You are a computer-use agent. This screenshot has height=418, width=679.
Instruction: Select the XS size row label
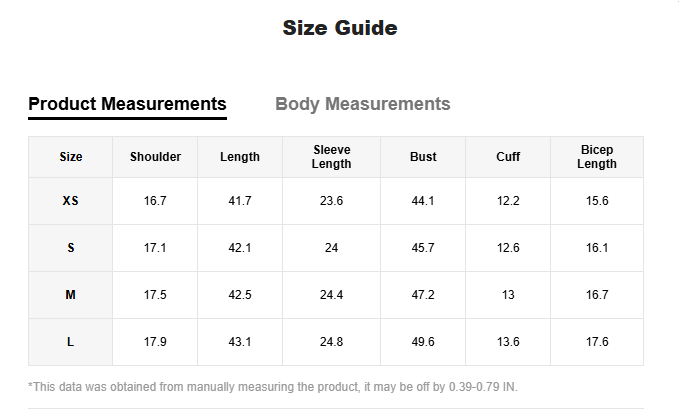(x=70, y=201)
